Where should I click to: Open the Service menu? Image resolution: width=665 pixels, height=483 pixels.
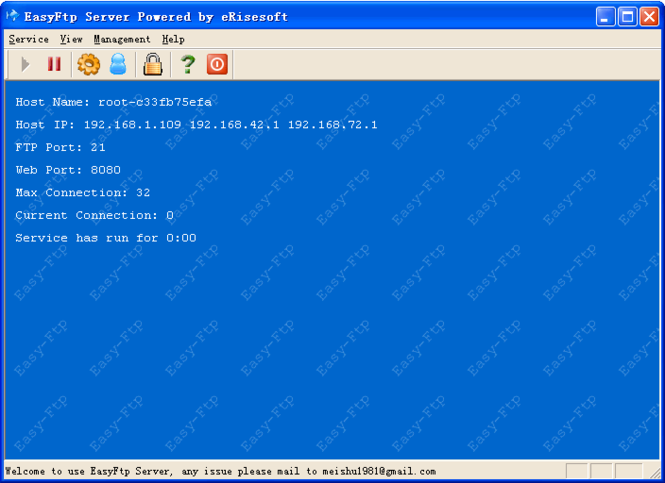pyautogui.click(x=28, y=39)
